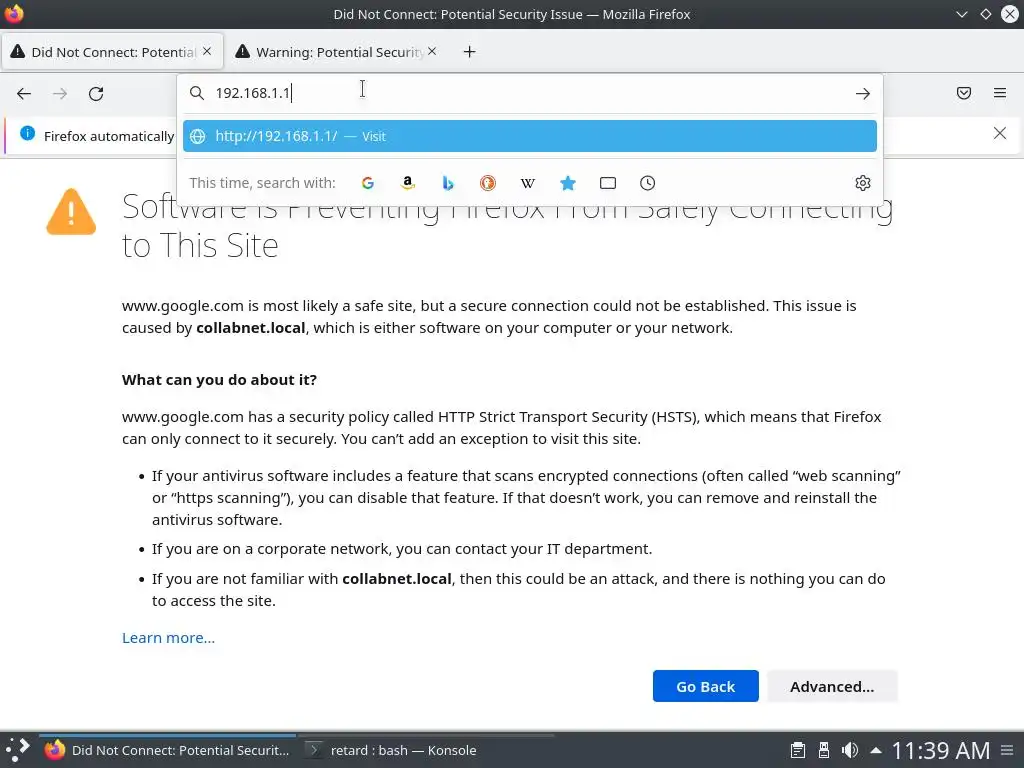The image size is (1024, 768).
Task: Search this time with Bing
Action: coord(447,183)
